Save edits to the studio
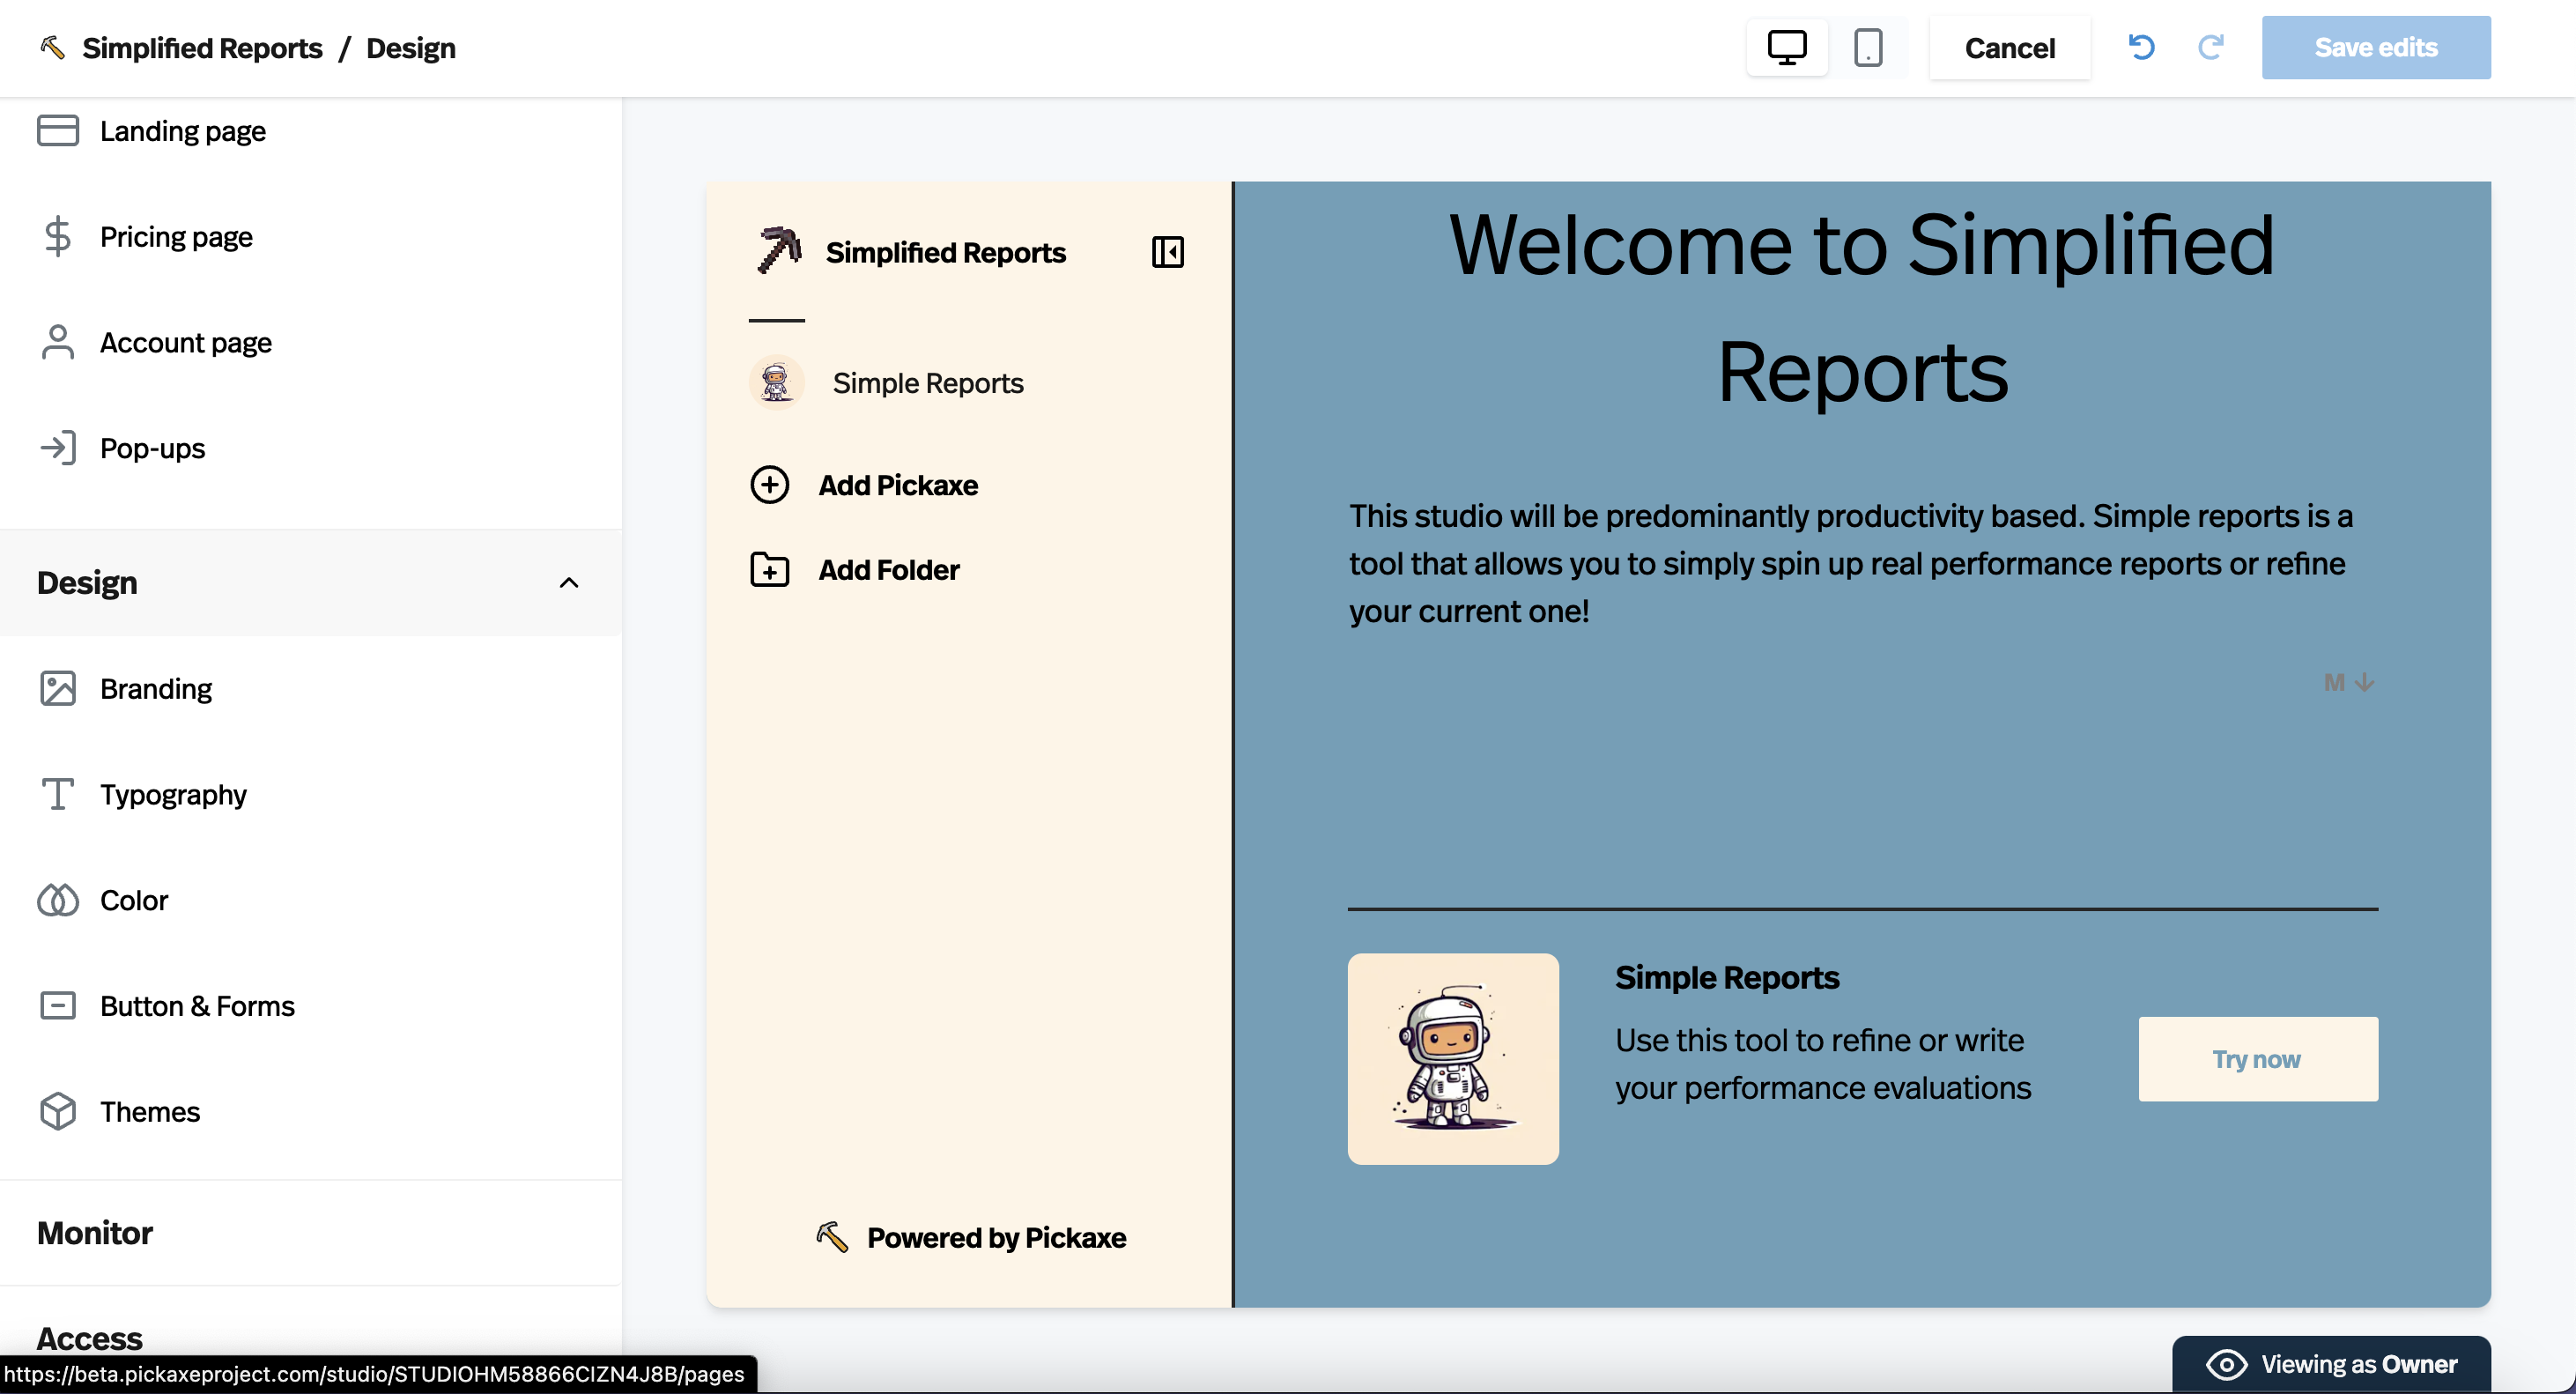 tap(2376, 47)
